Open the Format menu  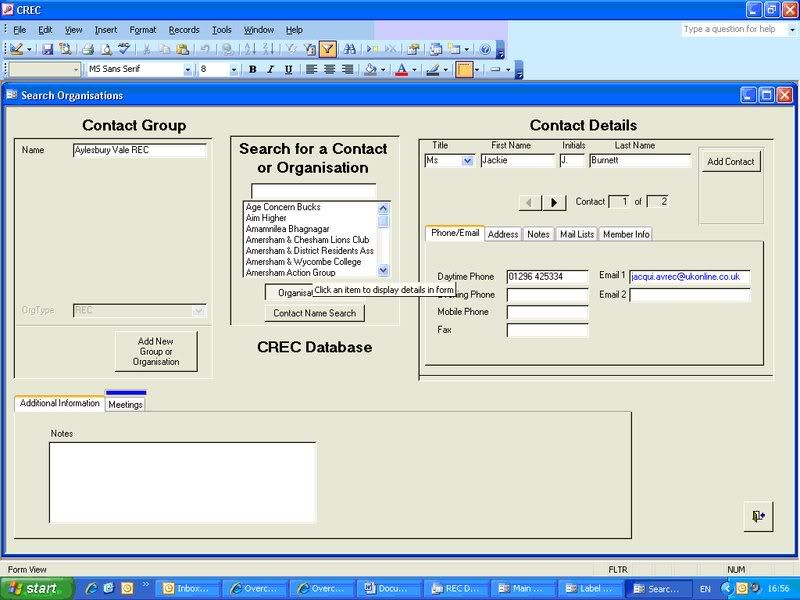pyautogui.click(x=143, y=30)
